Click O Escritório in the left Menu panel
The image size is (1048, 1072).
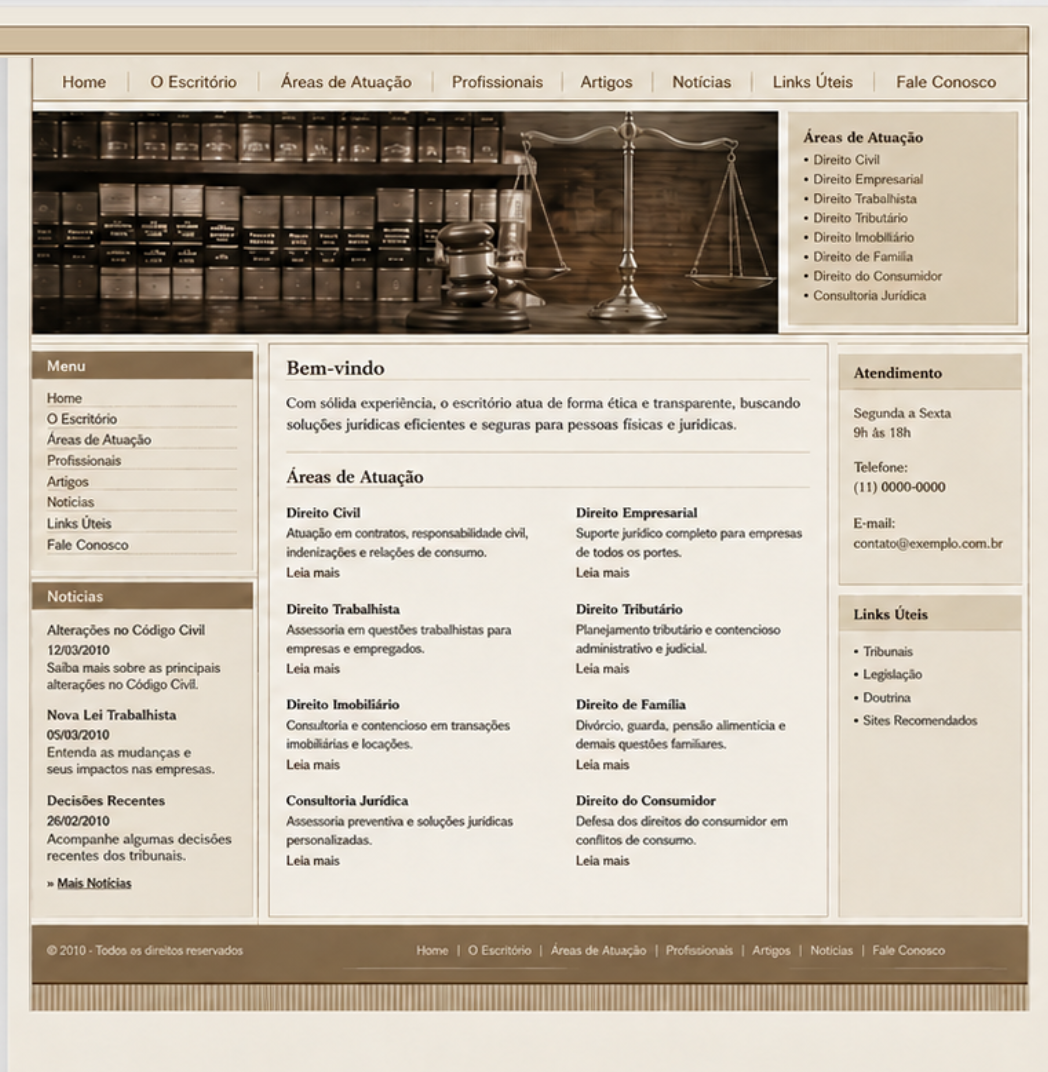[82, 418]
